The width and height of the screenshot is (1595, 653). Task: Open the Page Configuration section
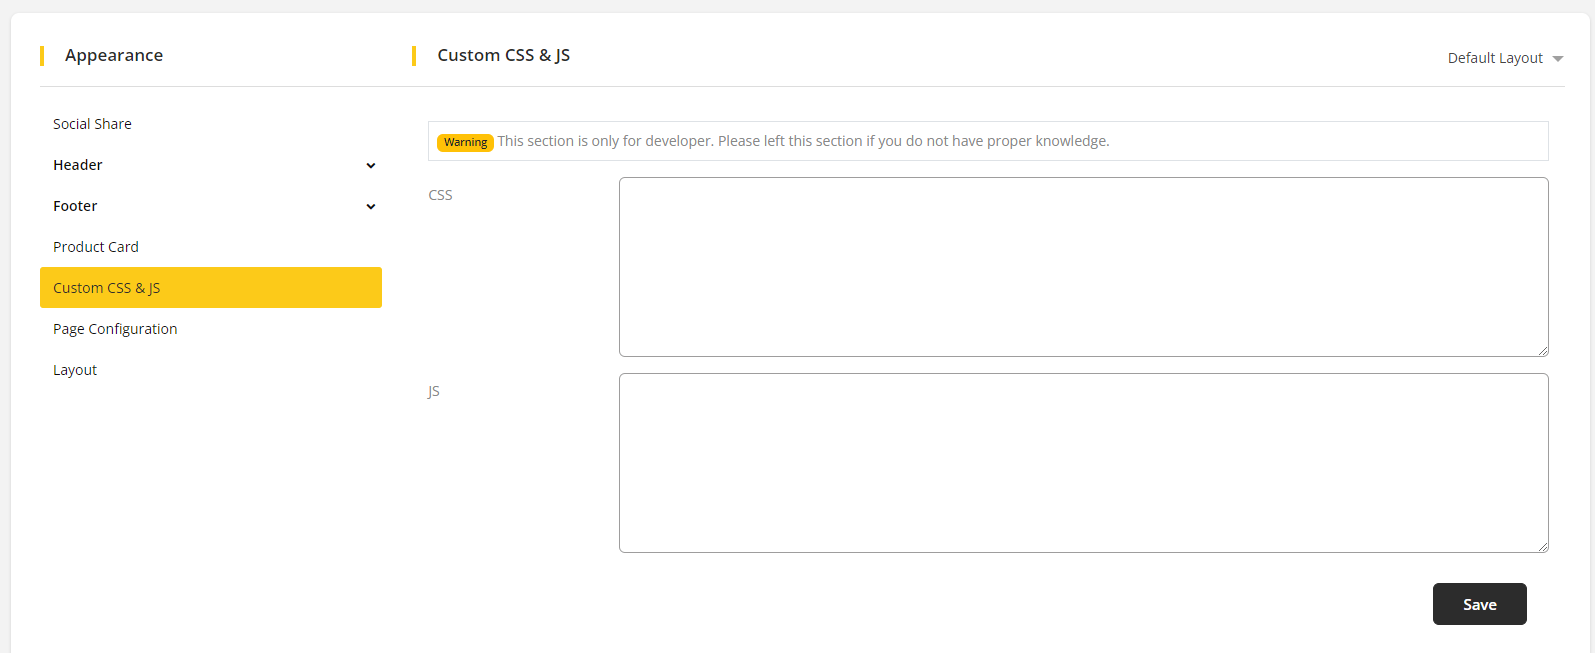click(x=115, y=329)
